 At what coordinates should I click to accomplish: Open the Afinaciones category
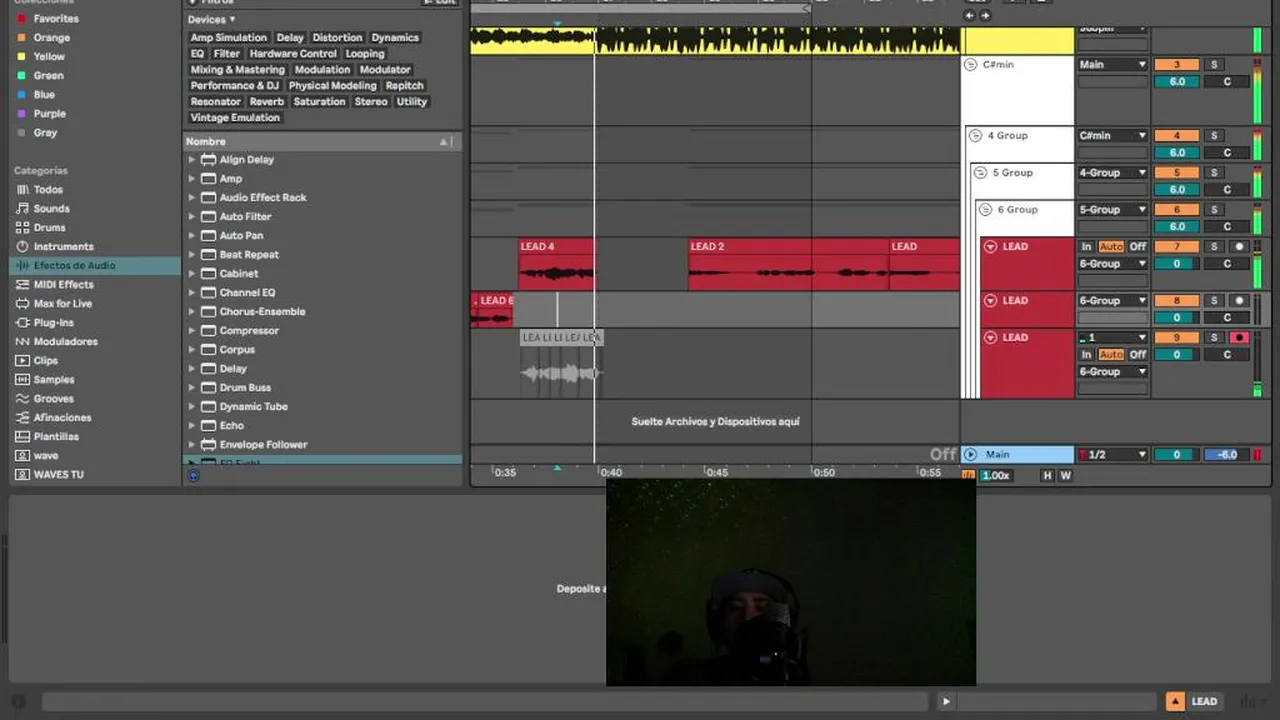(x=62, y=418)
